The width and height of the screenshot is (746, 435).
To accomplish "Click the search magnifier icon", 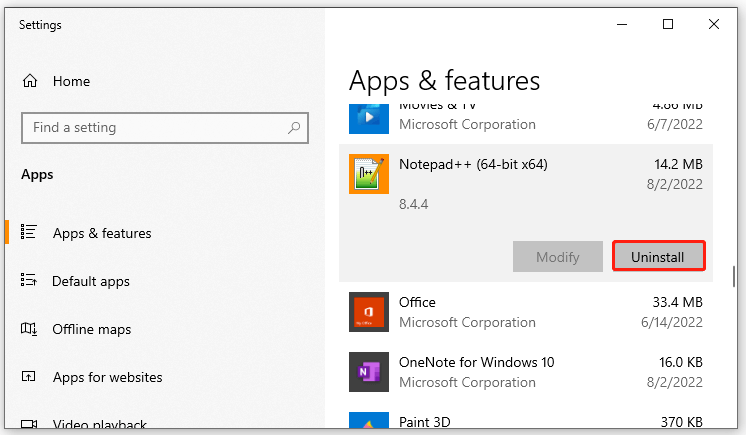I will [294, 128].
